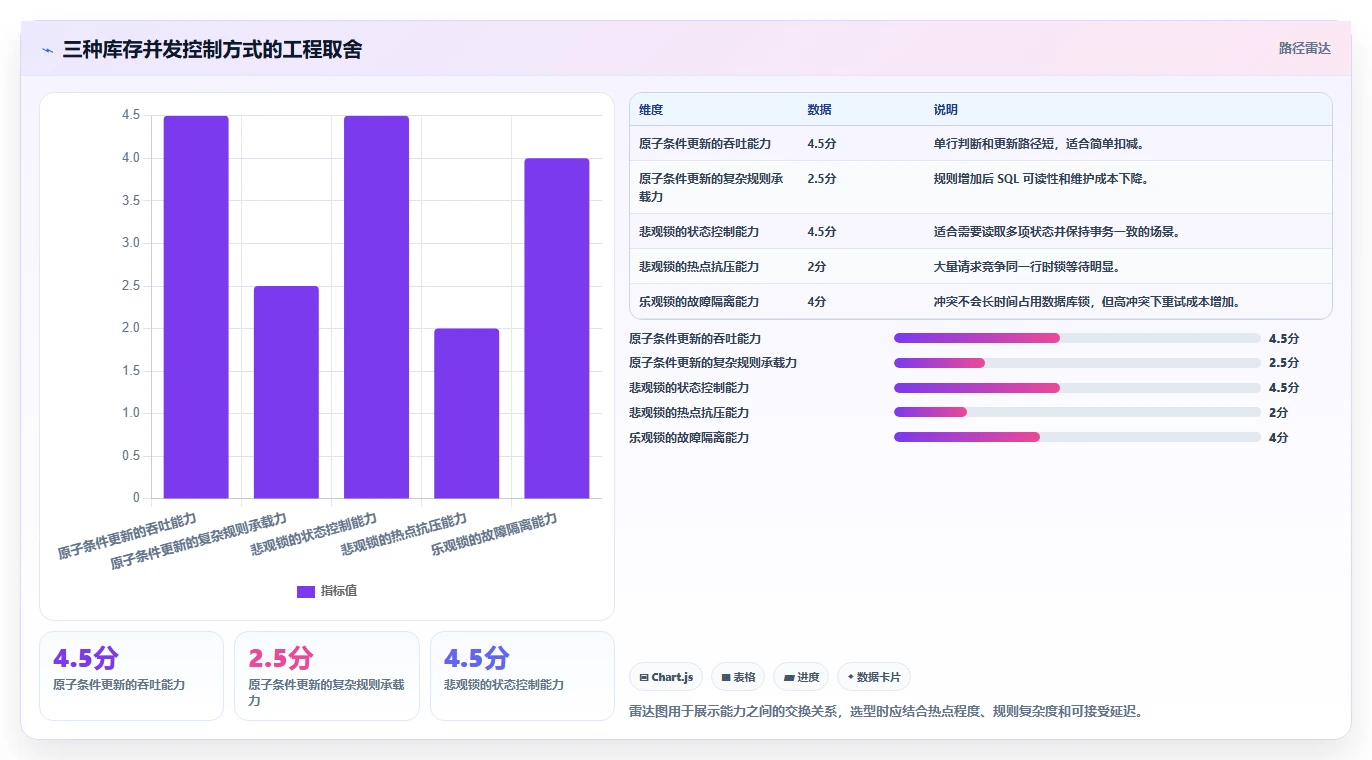
Task: Click the Chart.js tag
Action: point(666,677)
